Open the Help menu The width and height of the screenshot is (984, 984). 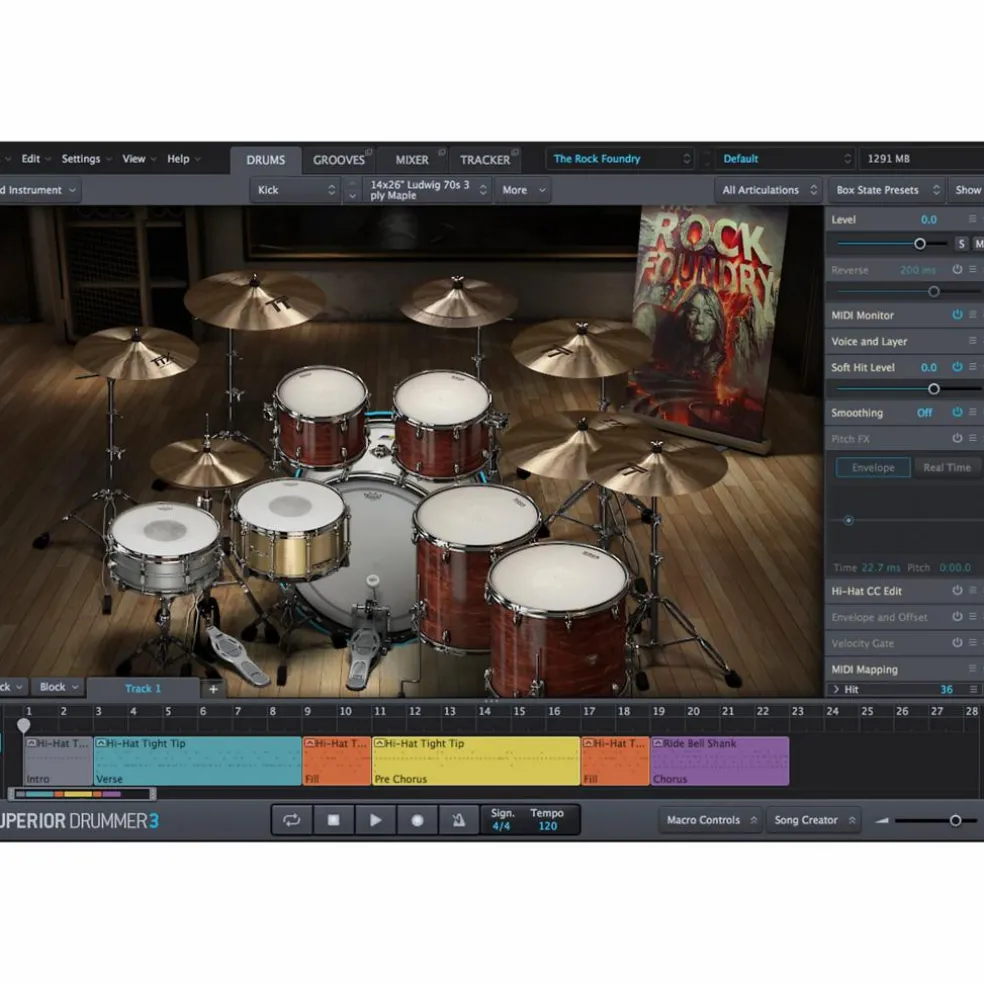(x=183, y=159)
